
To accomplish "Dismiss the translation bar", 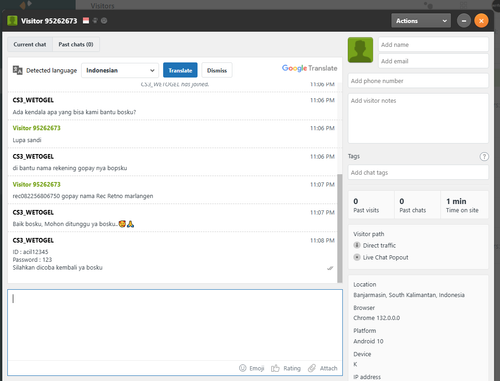I will pyautogui.click(x=217, y=70).
